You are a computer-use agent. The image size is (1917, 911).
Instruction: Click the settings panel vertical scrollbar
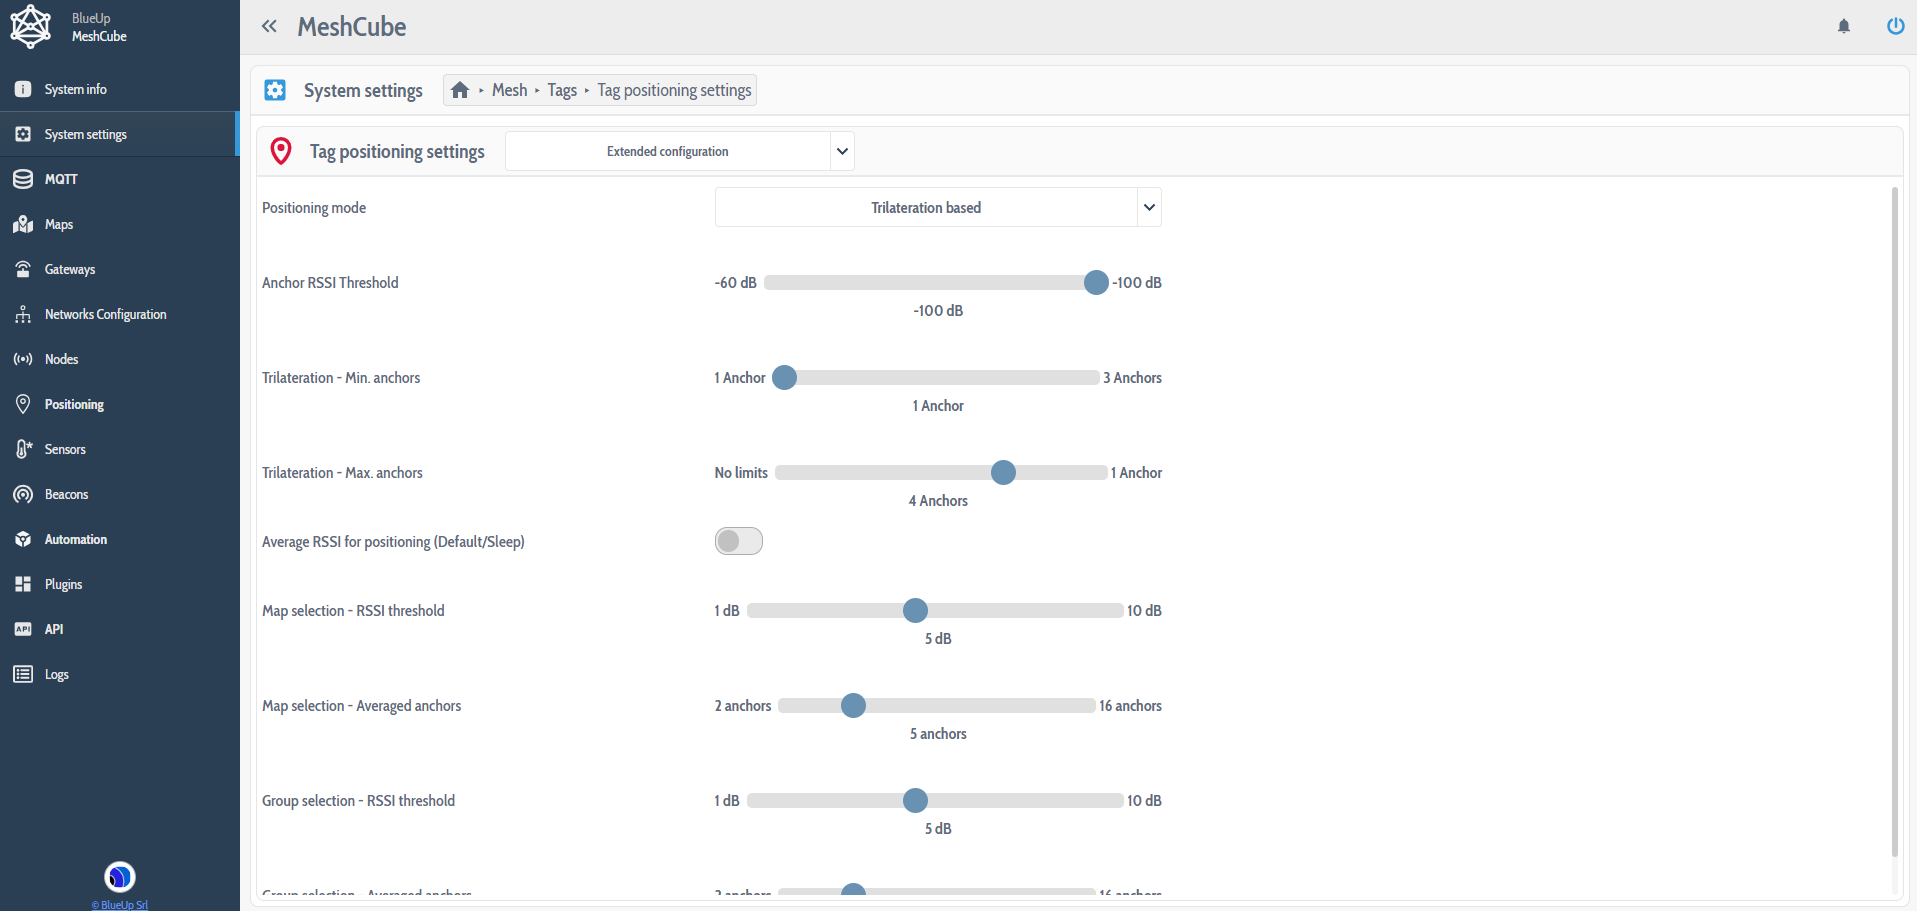tap(1894, 520)
